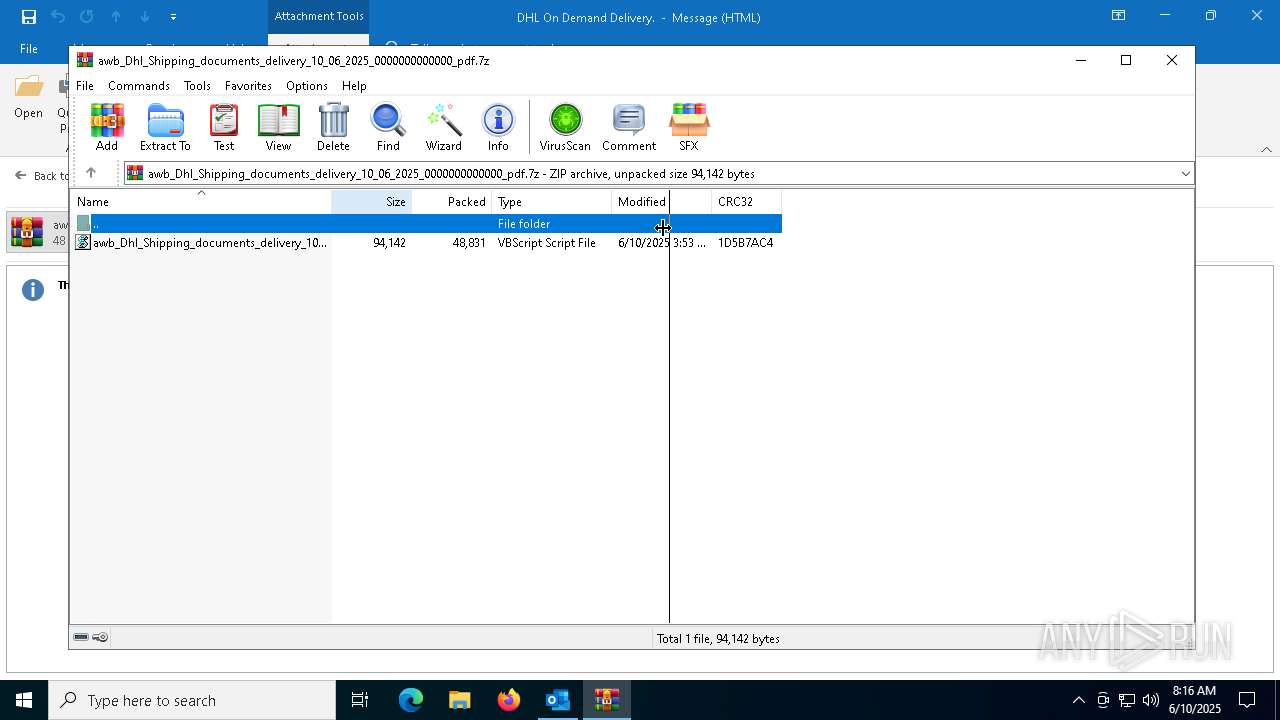Sort by the Name column header
The width and height of the screenshot is (1280, 720).
tap(201, 202)
